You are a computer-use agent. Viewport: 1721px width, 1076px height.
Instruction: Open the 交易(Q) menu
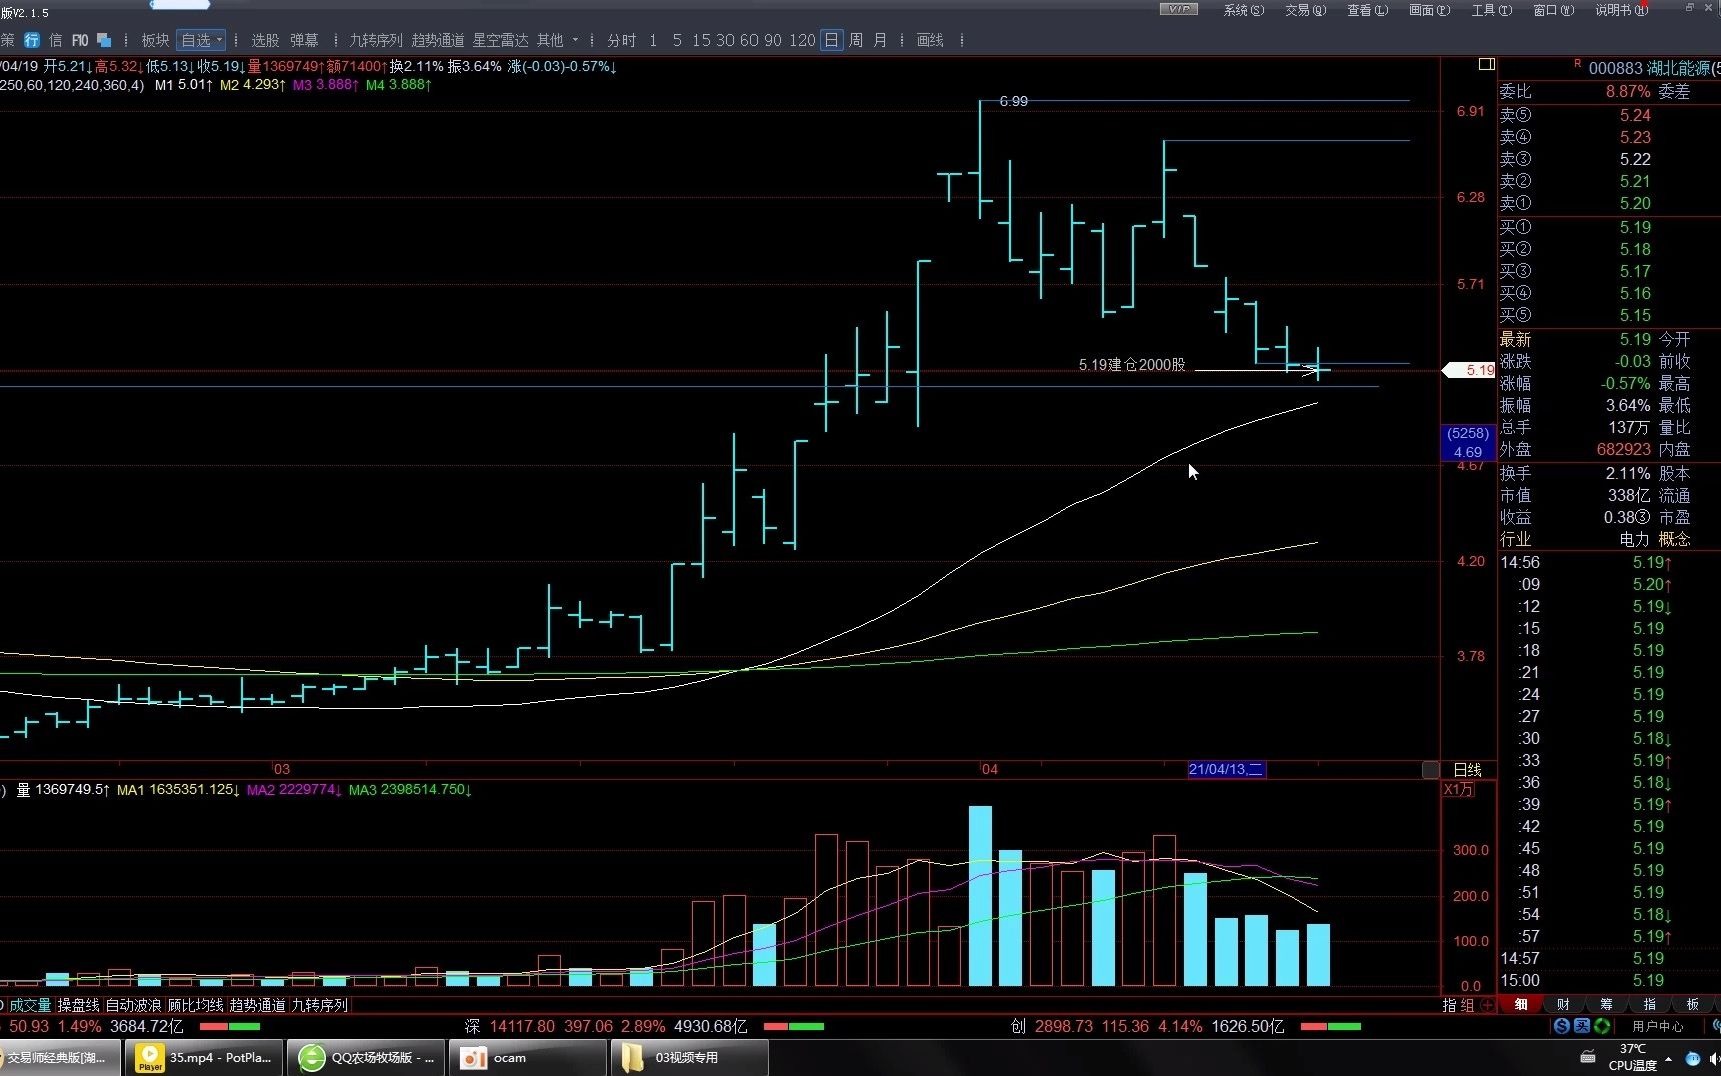(1305, 10)
